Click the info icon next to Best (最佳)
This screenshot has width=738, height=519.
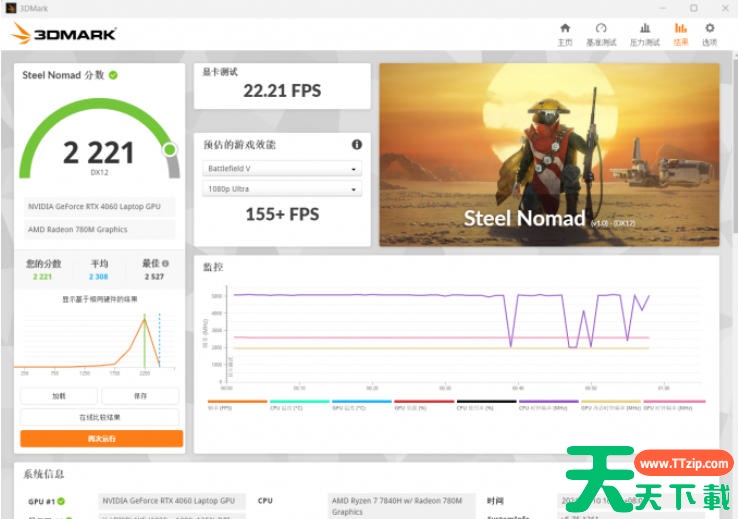point(166,264)
